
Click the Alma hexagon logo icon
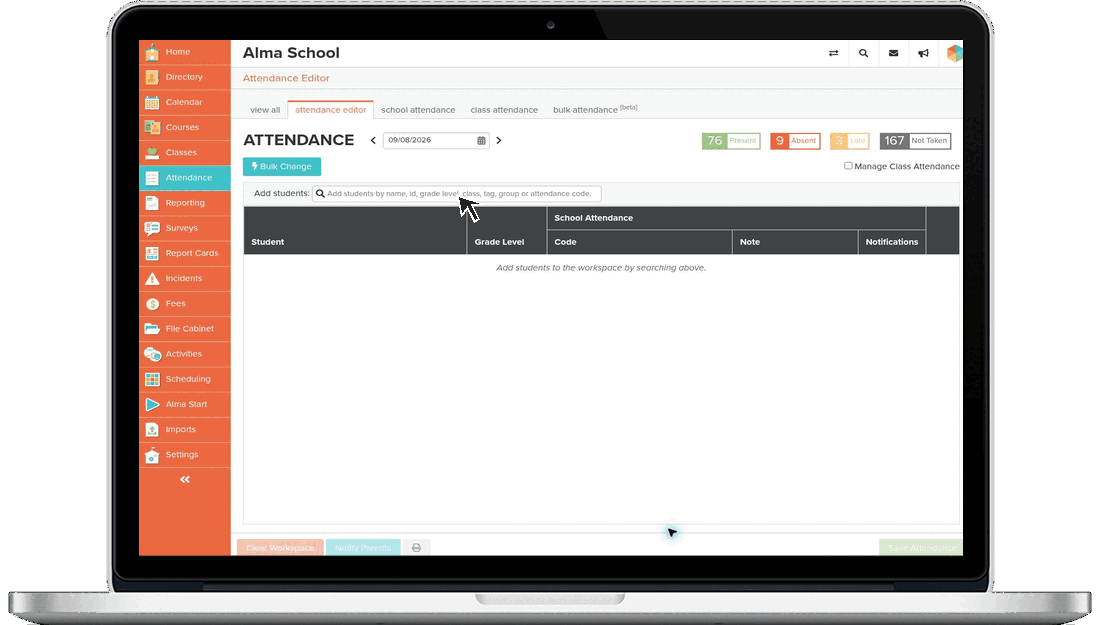coord(954,53)
